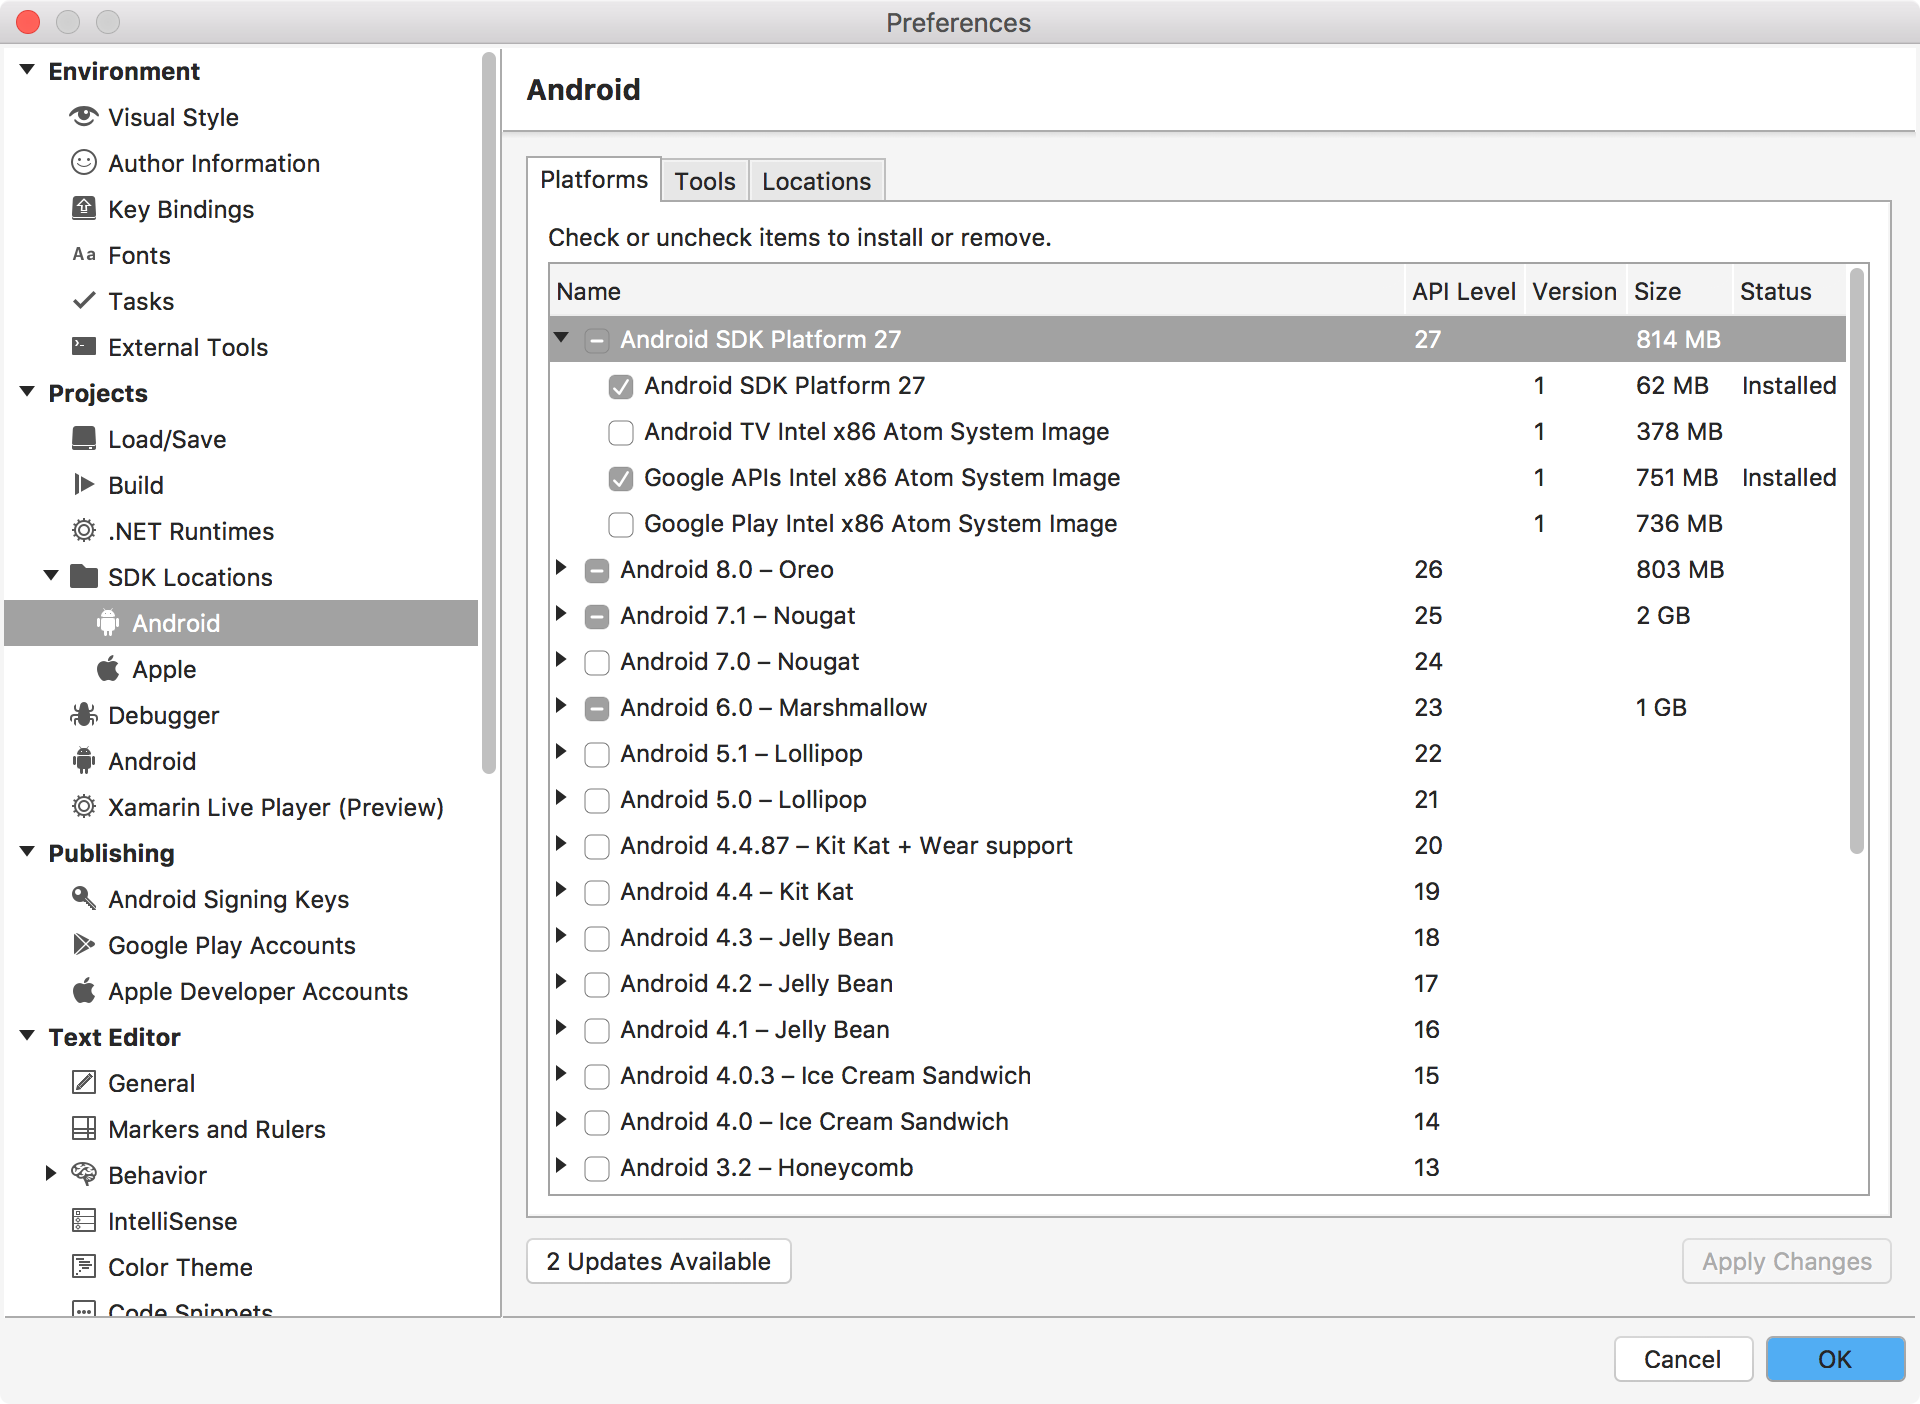Screen dimensions: 1920x1404
Task: Select the Android 4.0.3 – Ice Cream Sandwich row
Action: [1198, 1076]
